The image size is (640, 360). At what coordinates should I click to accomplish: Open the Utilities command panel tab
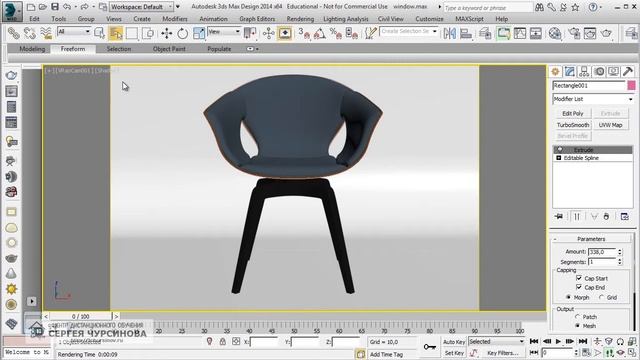pos(628,71)
